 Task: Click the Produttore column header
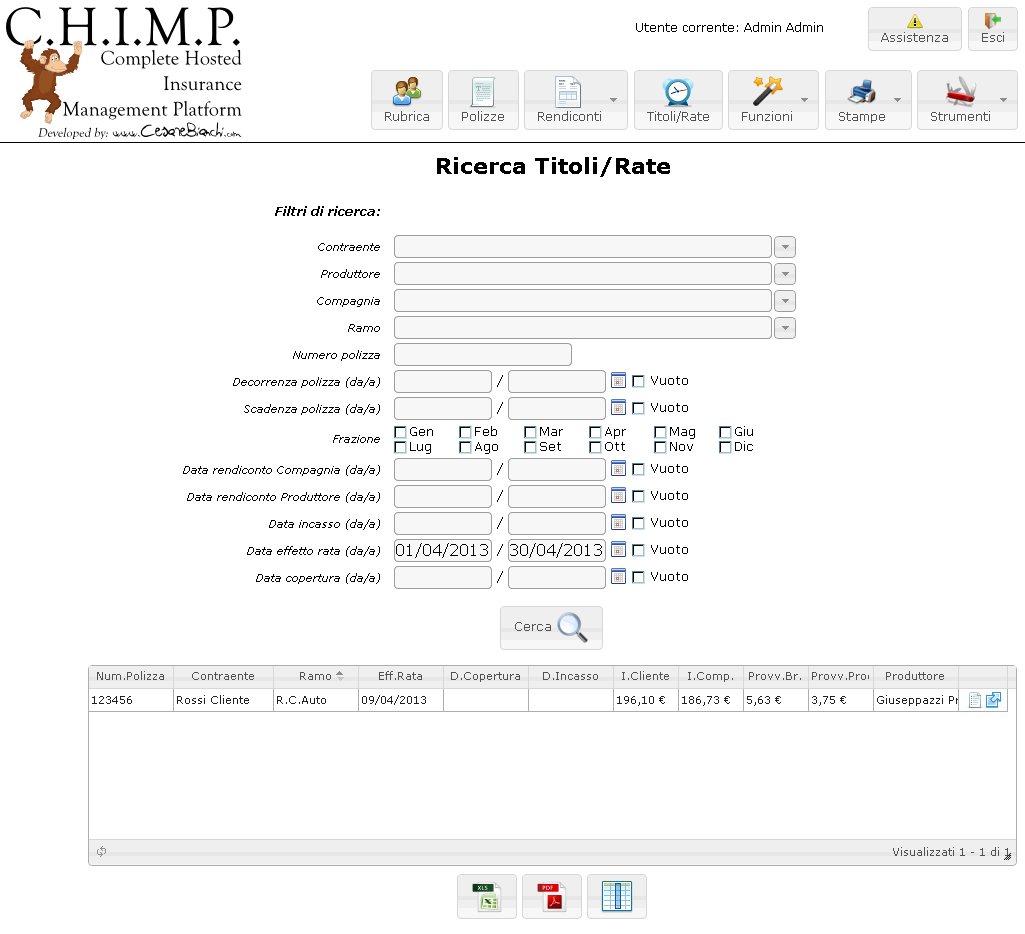pos(915,676)
